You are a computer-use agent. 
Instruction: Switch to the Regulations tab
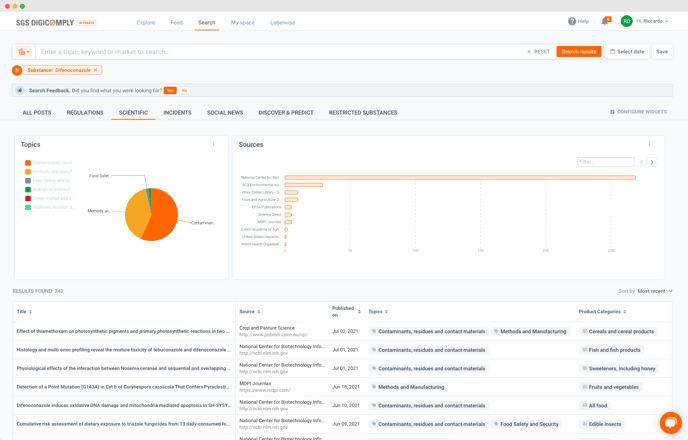[x=85, y=113]
